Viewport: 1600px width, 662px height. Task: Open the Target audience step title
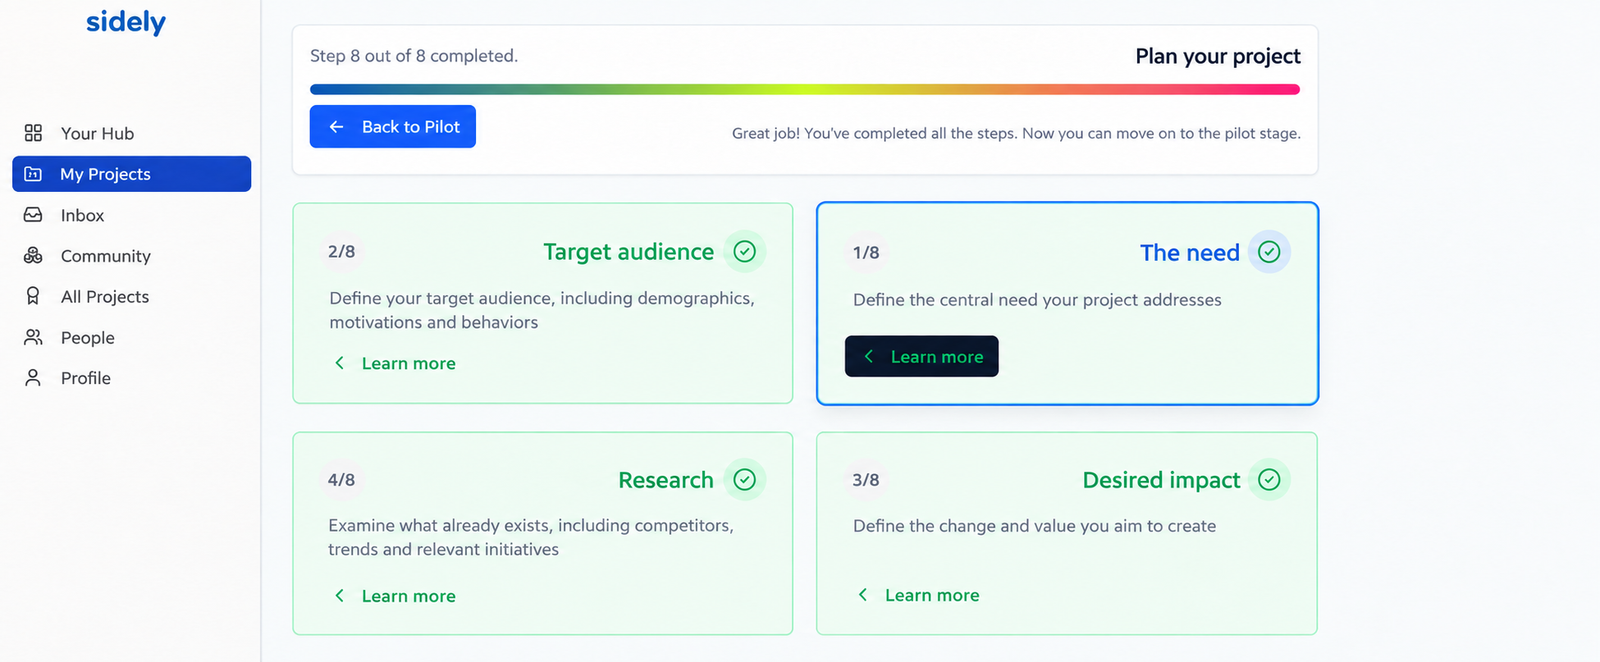tap(629, 252)
